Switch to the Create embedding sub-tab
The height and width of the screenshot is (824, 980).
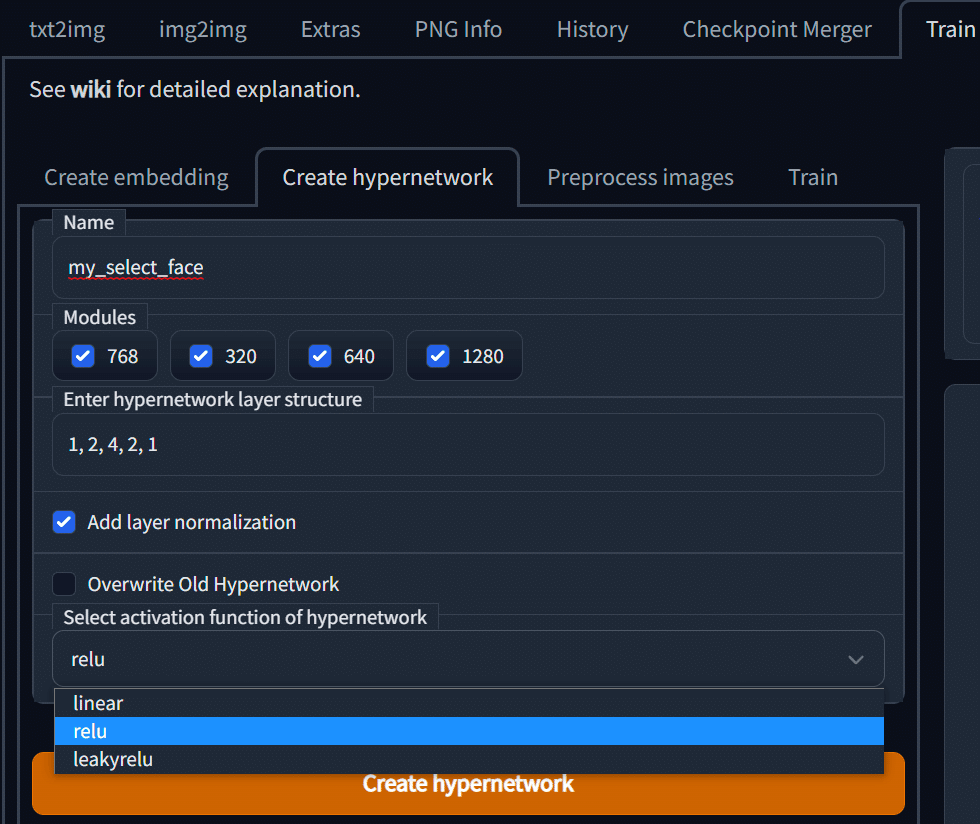(x=136, y=176)
